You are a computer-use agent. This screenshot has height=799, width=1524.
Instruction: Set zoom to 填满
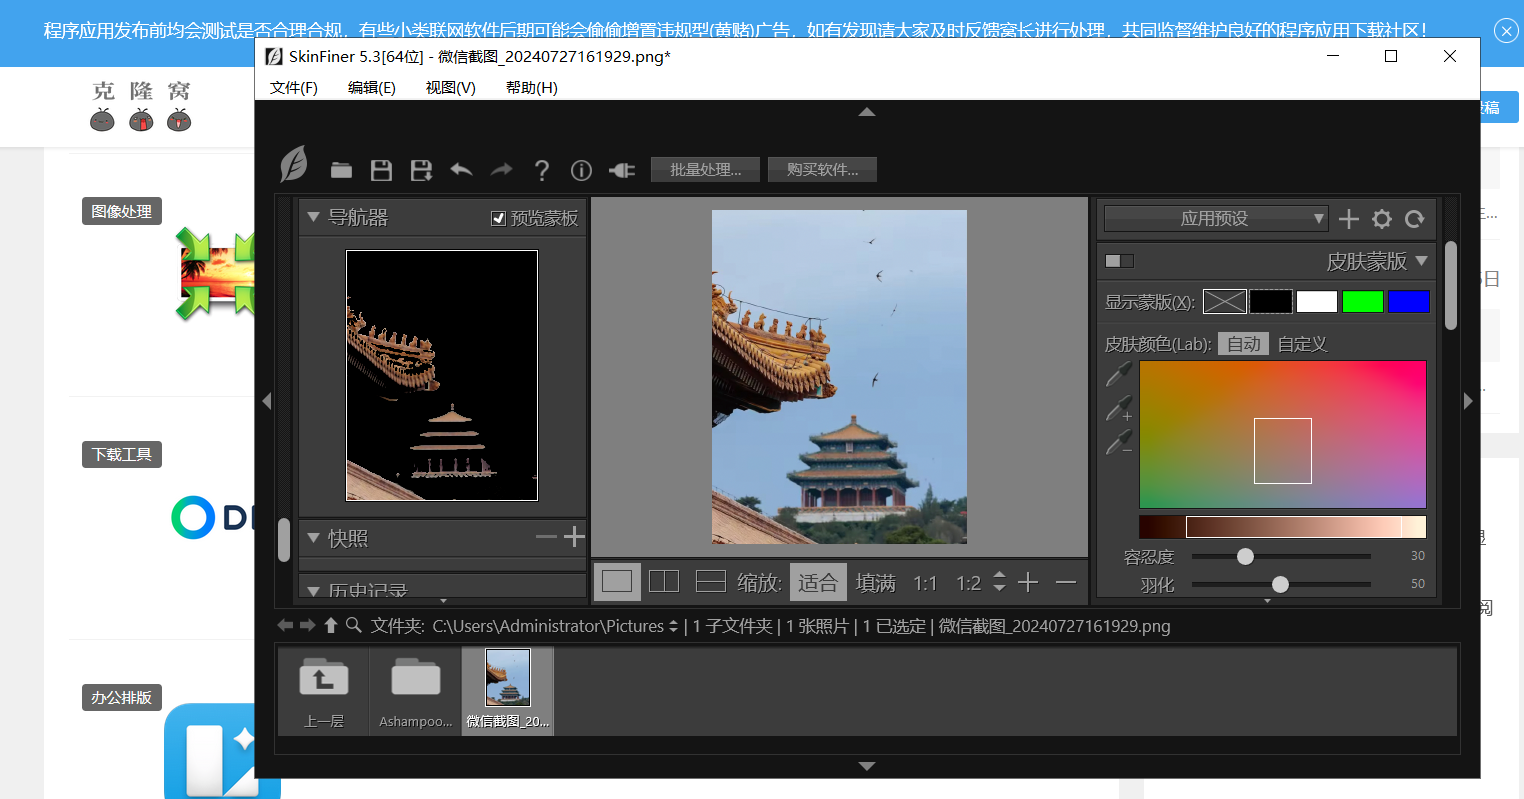[876, 582]
